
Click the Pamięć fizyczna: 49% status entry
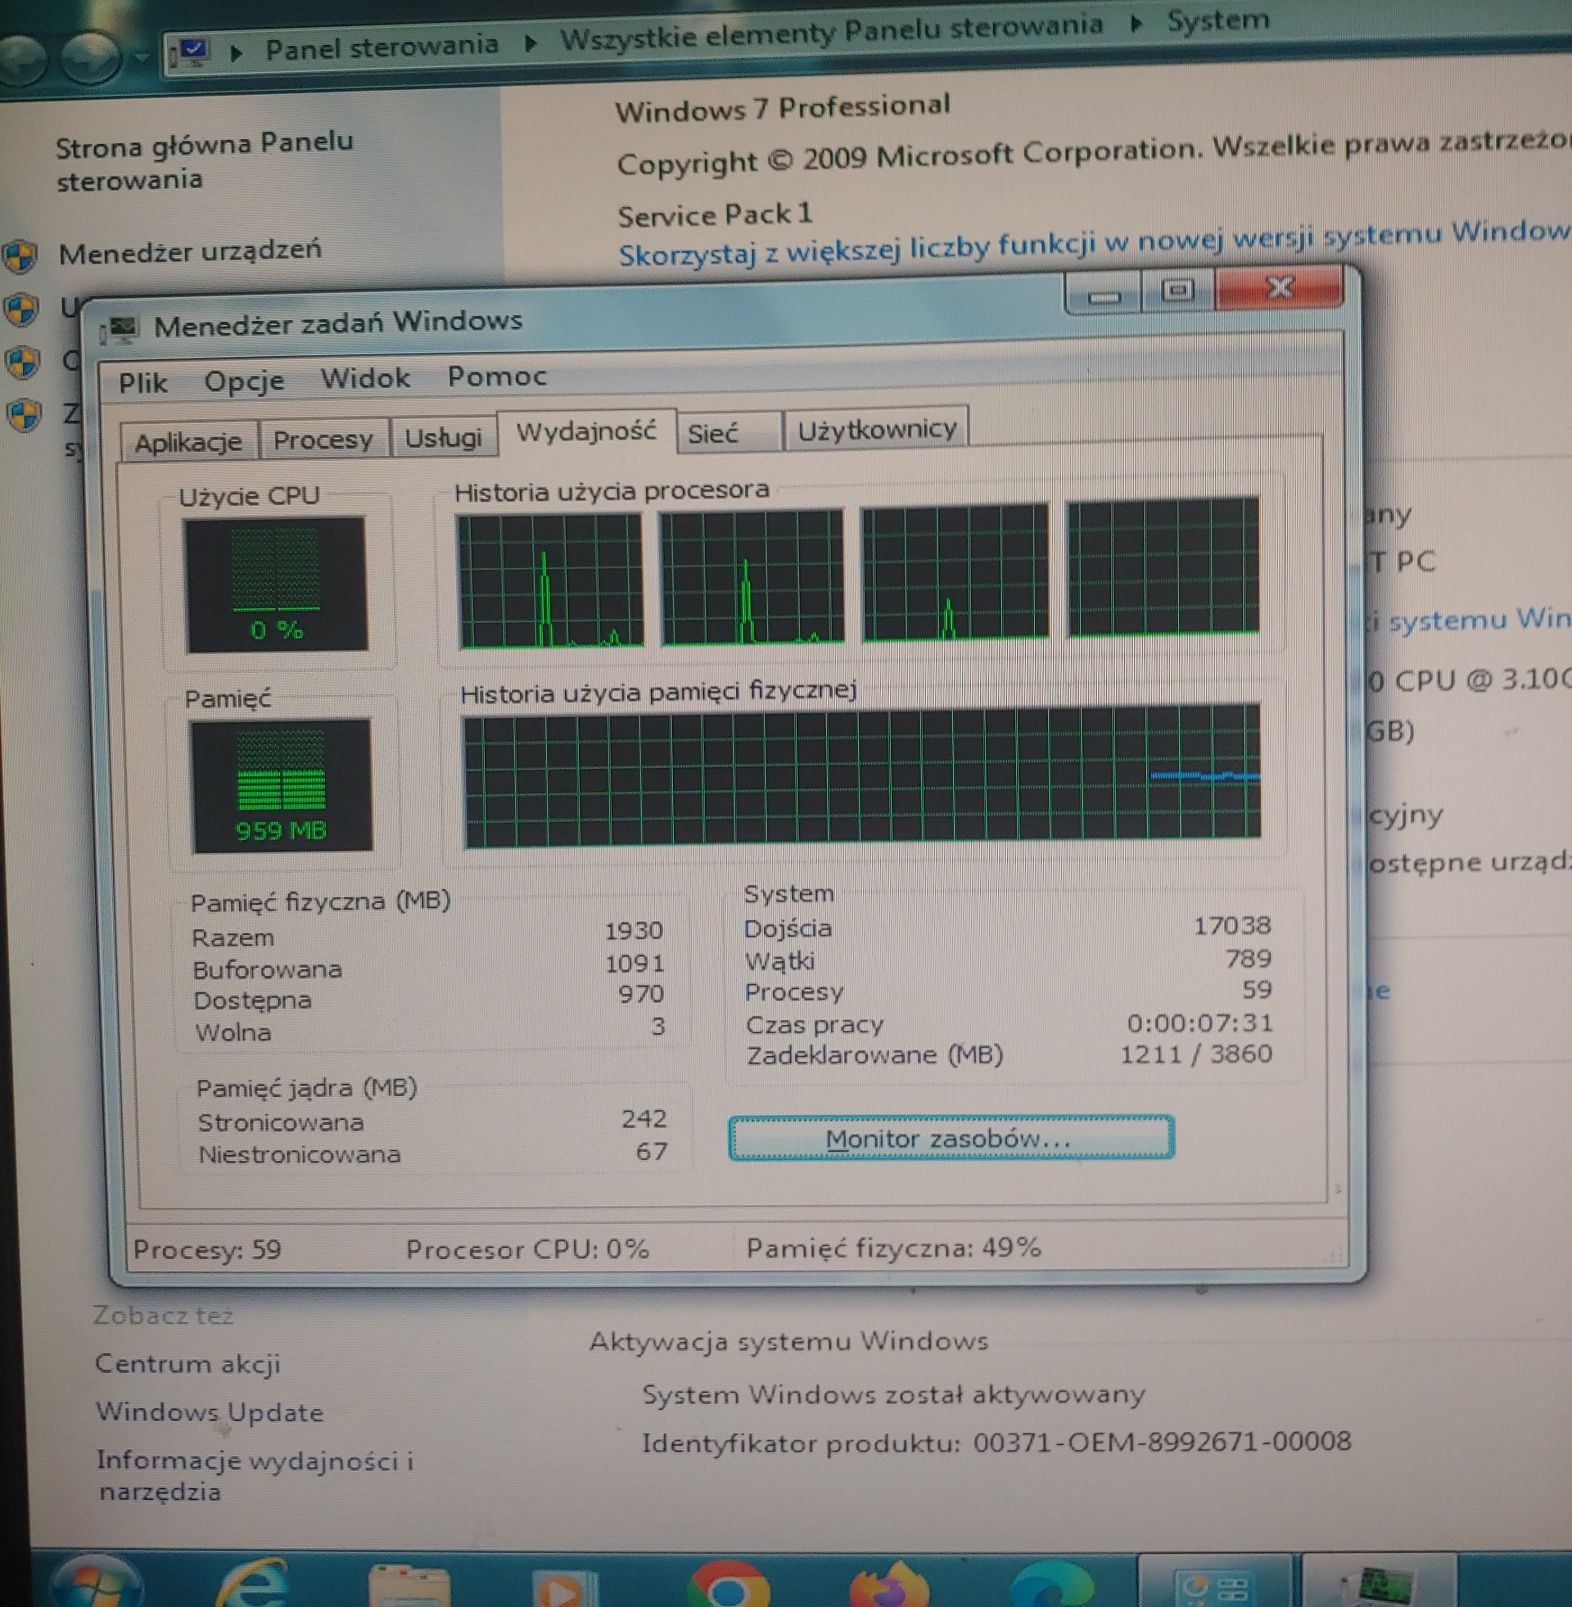click(x=893, y=1248)
